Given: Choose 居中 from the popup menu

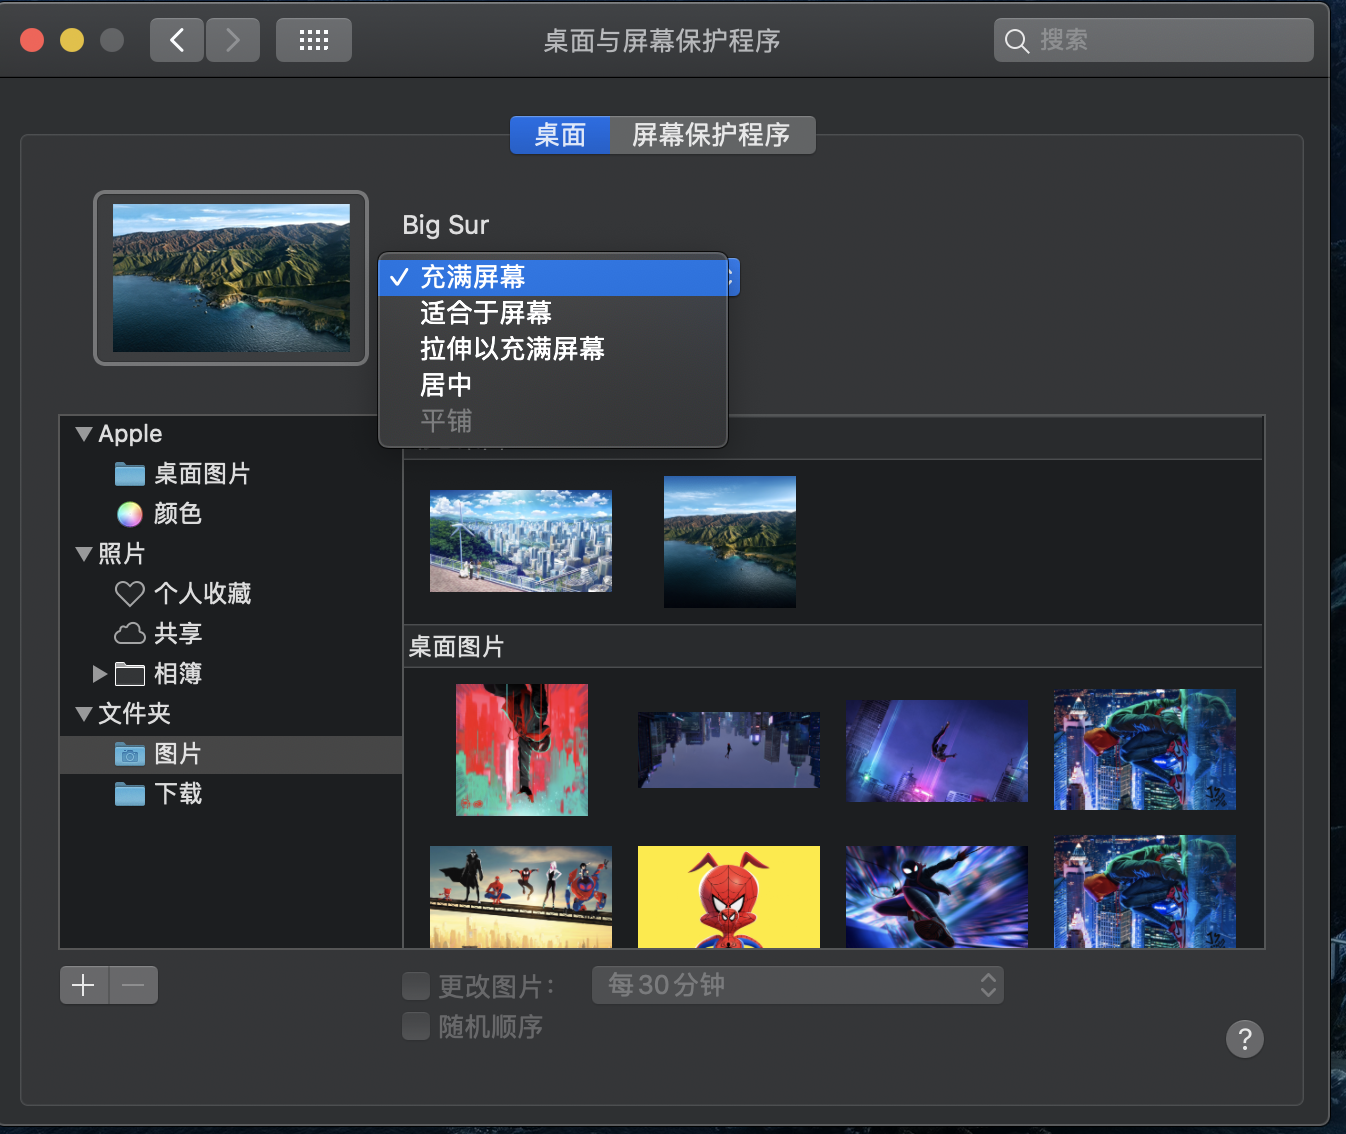Looking at the screenshot, I should (x=446, y=385).
